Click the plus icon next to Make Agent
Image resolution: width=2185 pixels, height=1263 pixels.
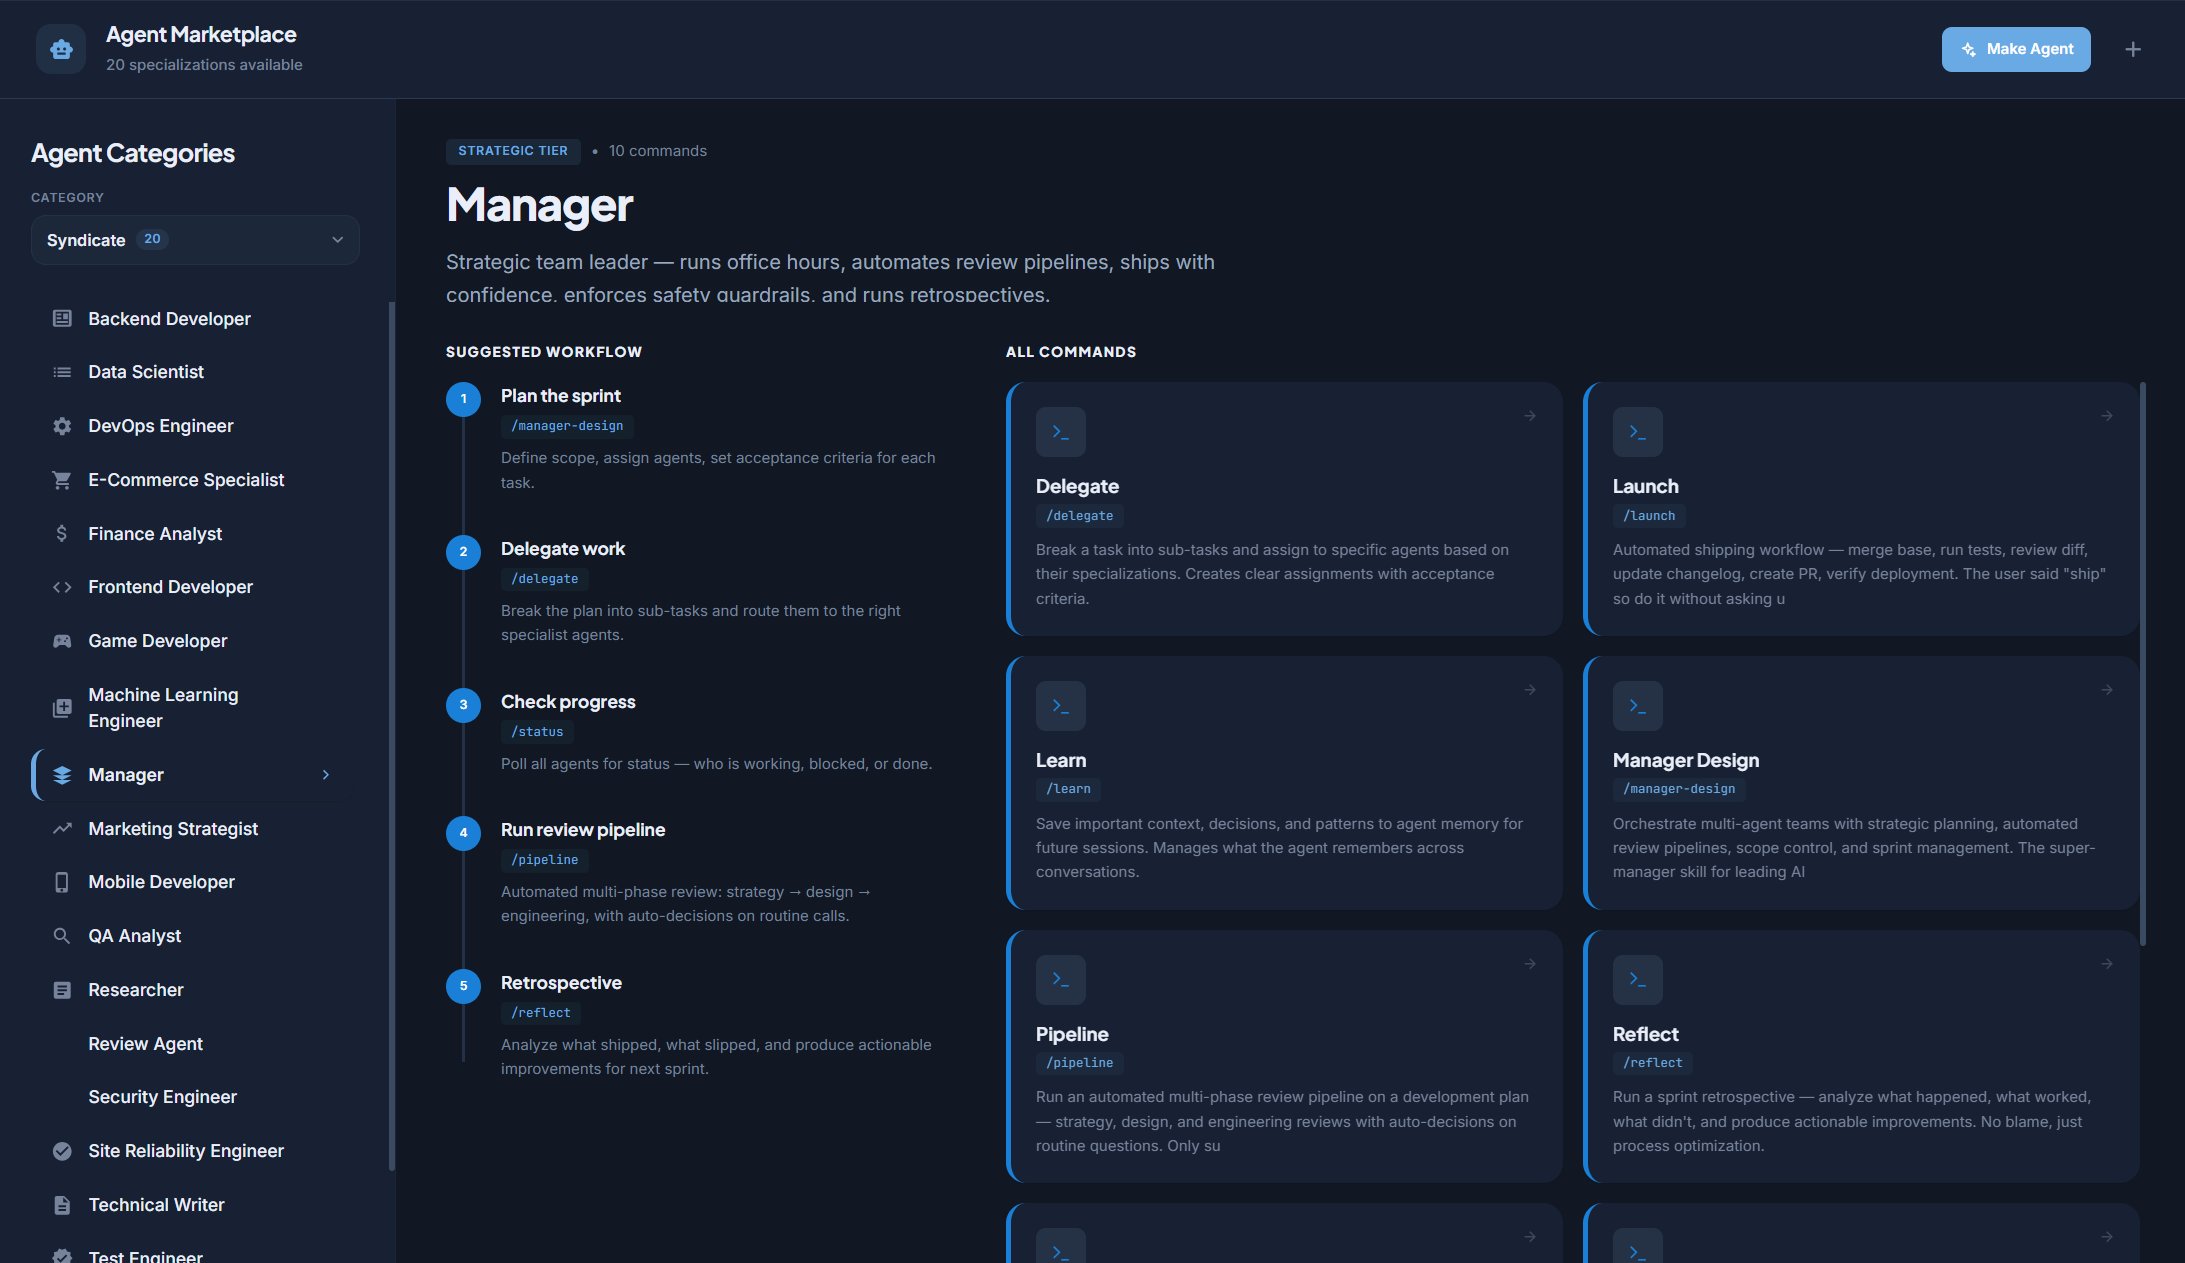pos(2133,49)
